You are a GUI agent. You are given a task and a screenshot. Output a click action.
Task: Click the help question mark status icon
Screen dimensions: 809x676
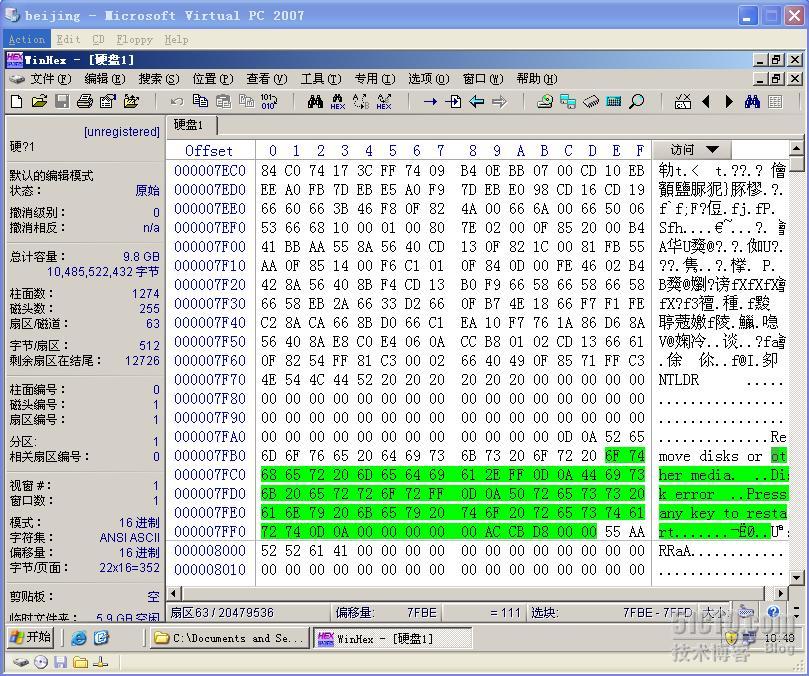(773, 612)
